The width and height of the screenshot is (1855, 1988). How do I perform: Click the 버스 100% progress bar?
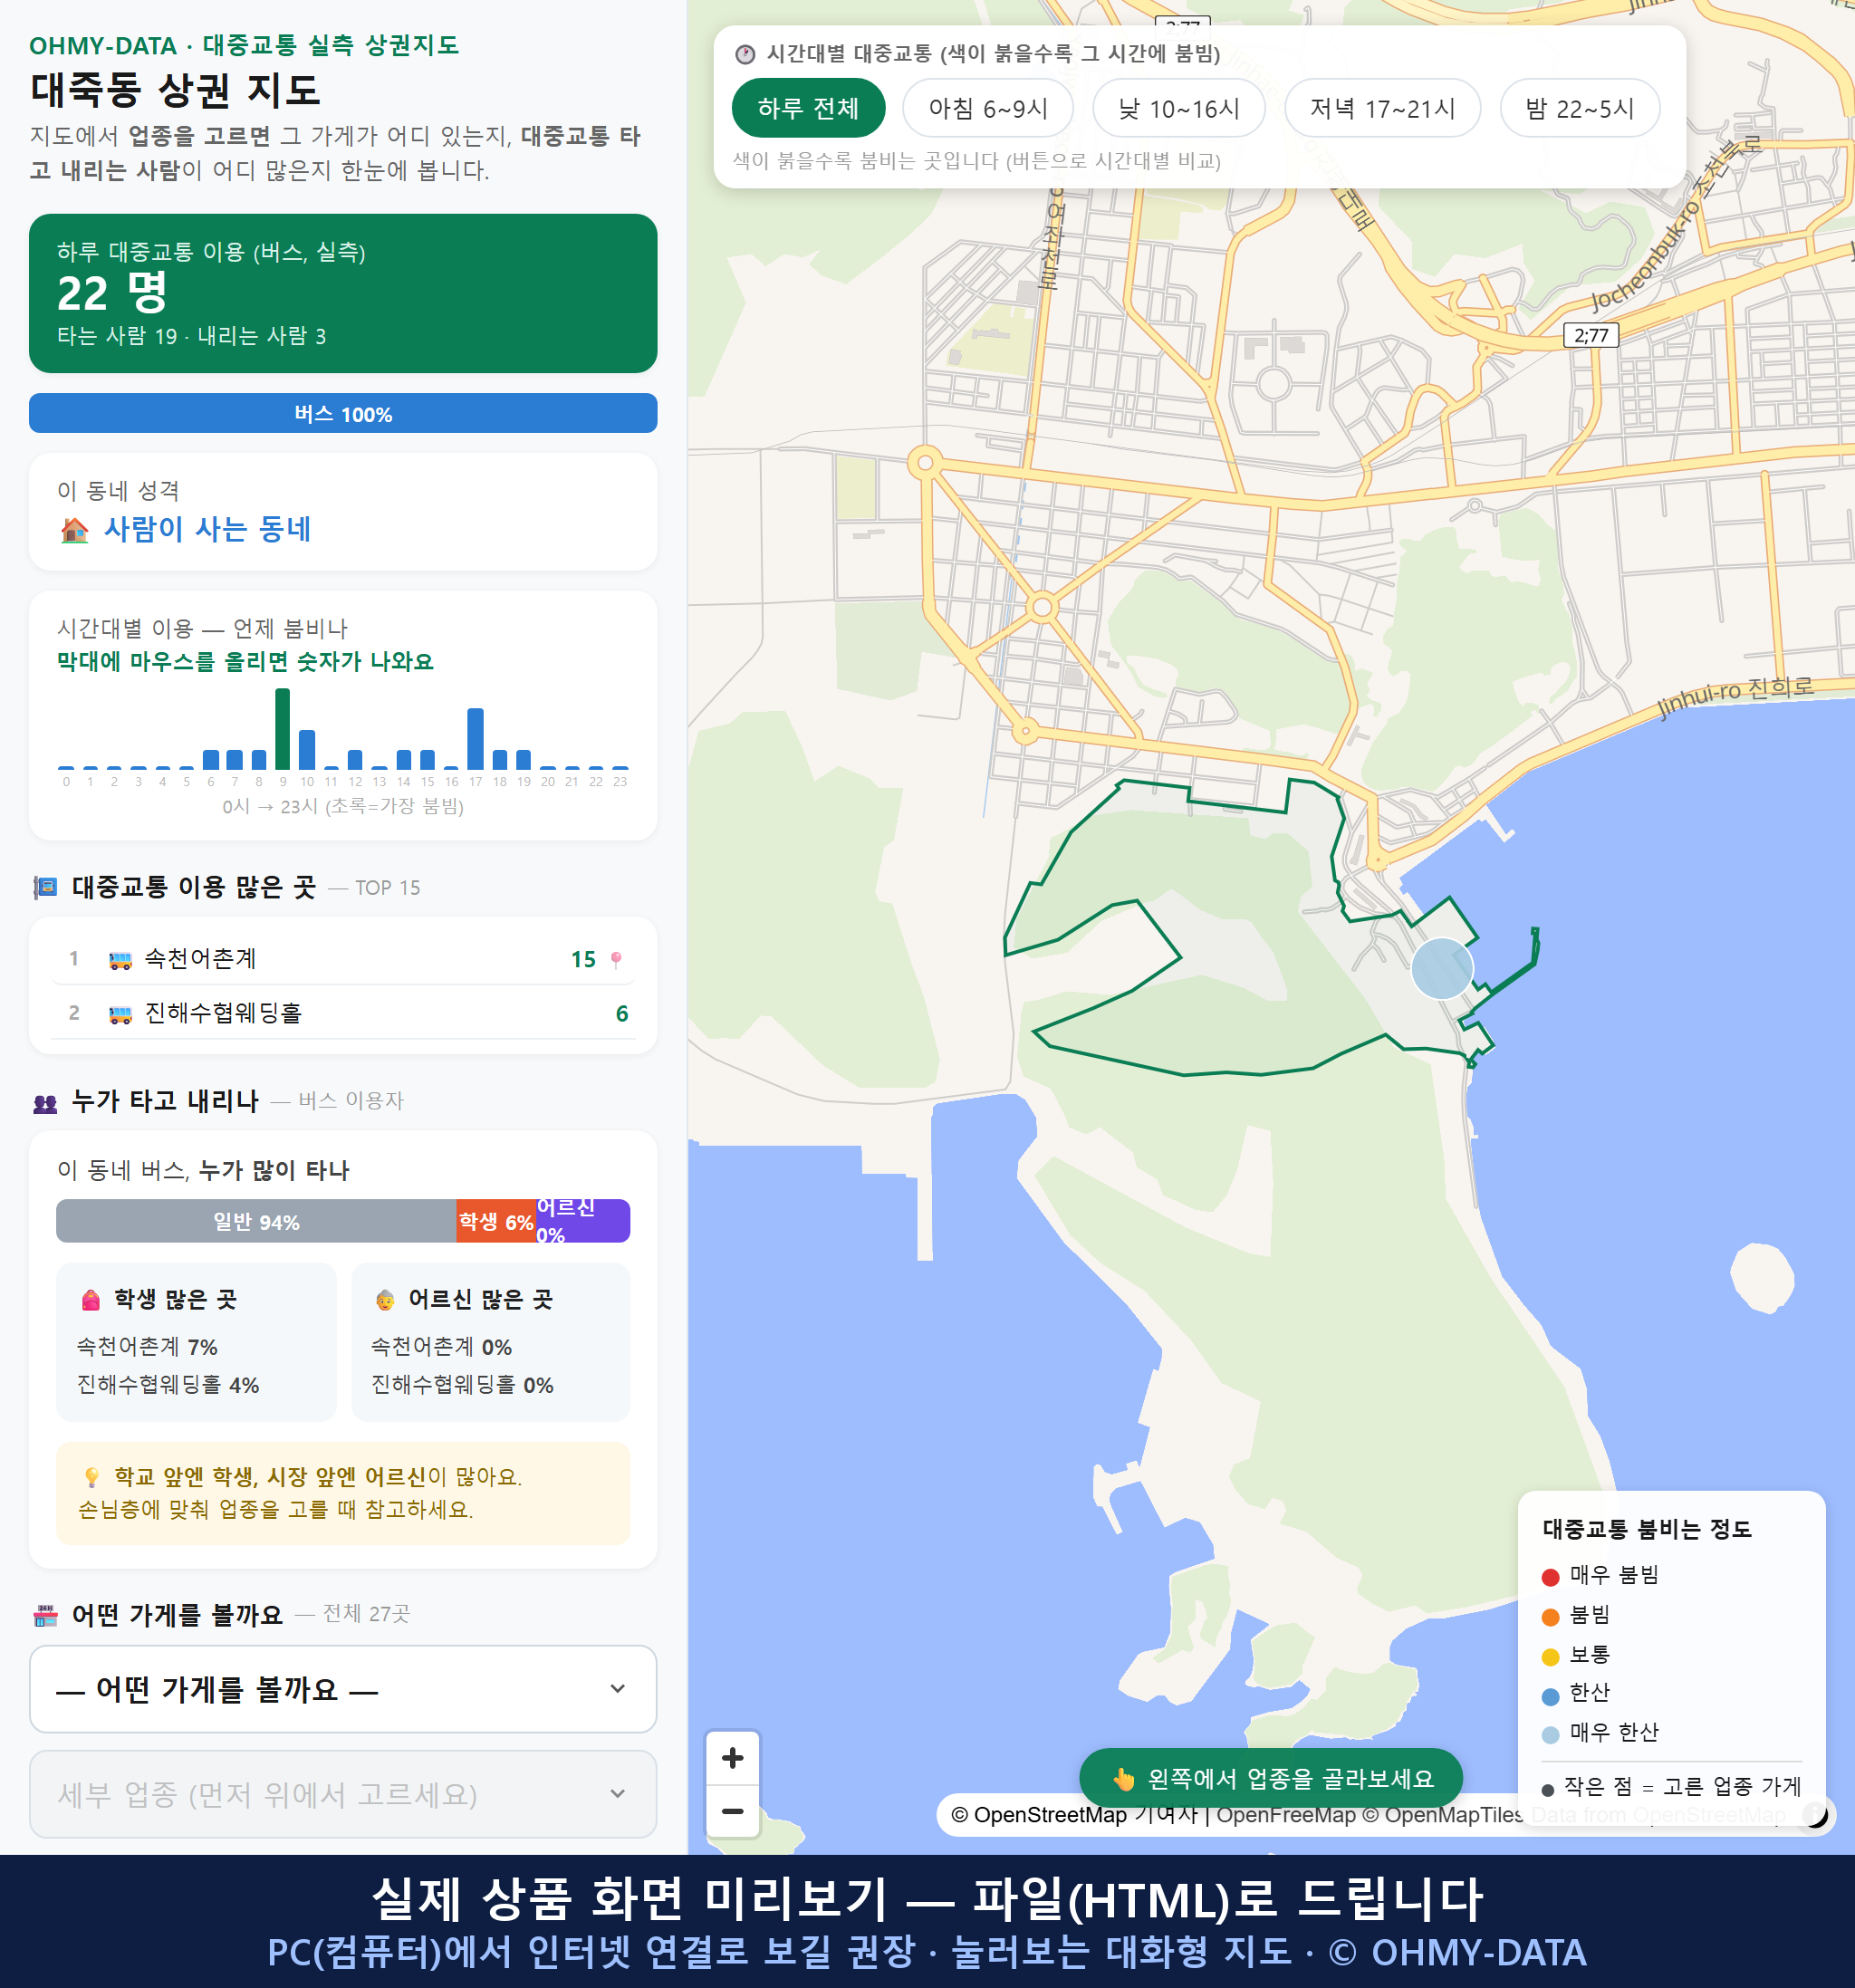pos(343,414)
